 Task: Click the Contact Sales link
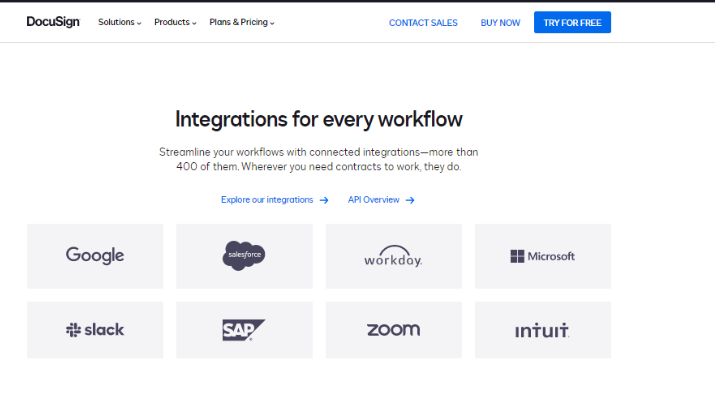pos(423,23)
